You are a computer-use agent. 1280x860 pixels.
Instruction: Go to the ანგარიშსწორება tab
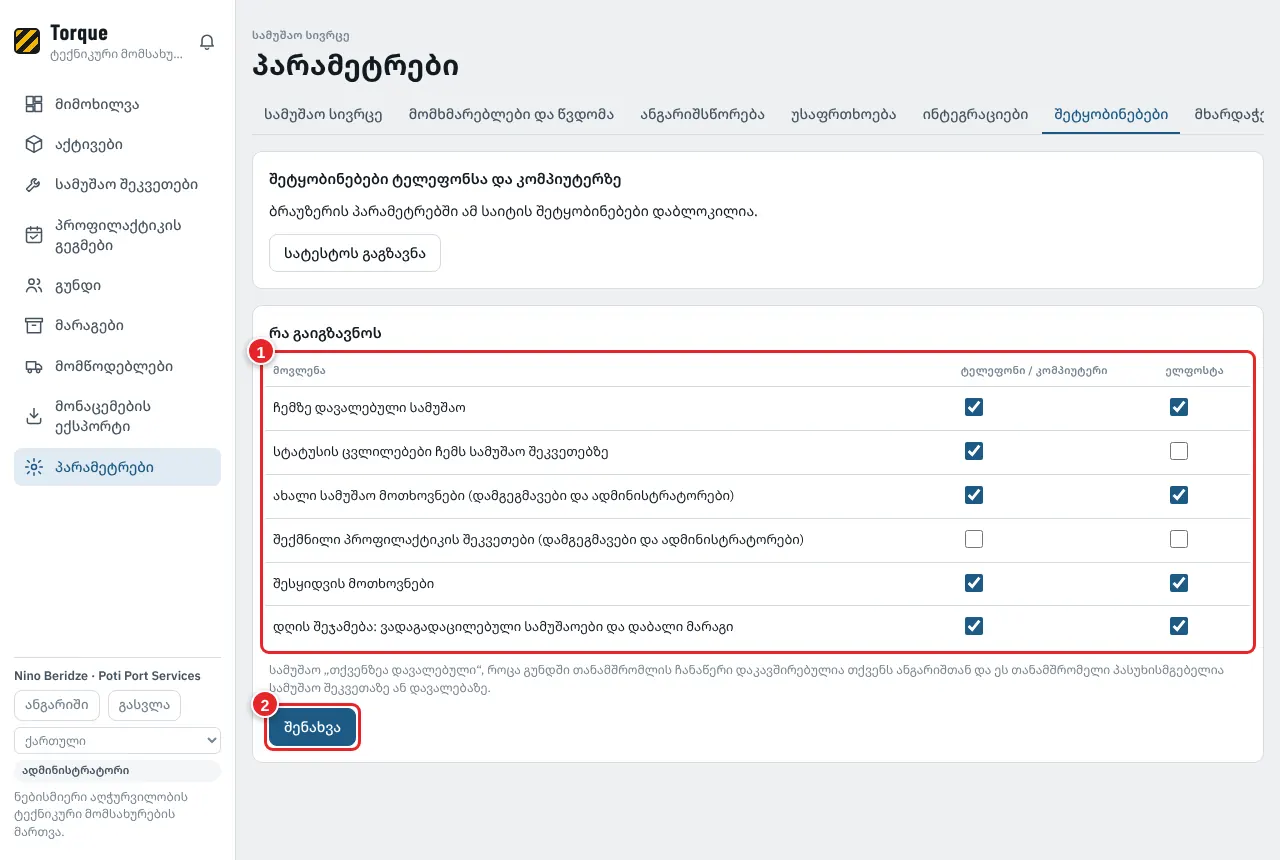[x=703, y=114]
